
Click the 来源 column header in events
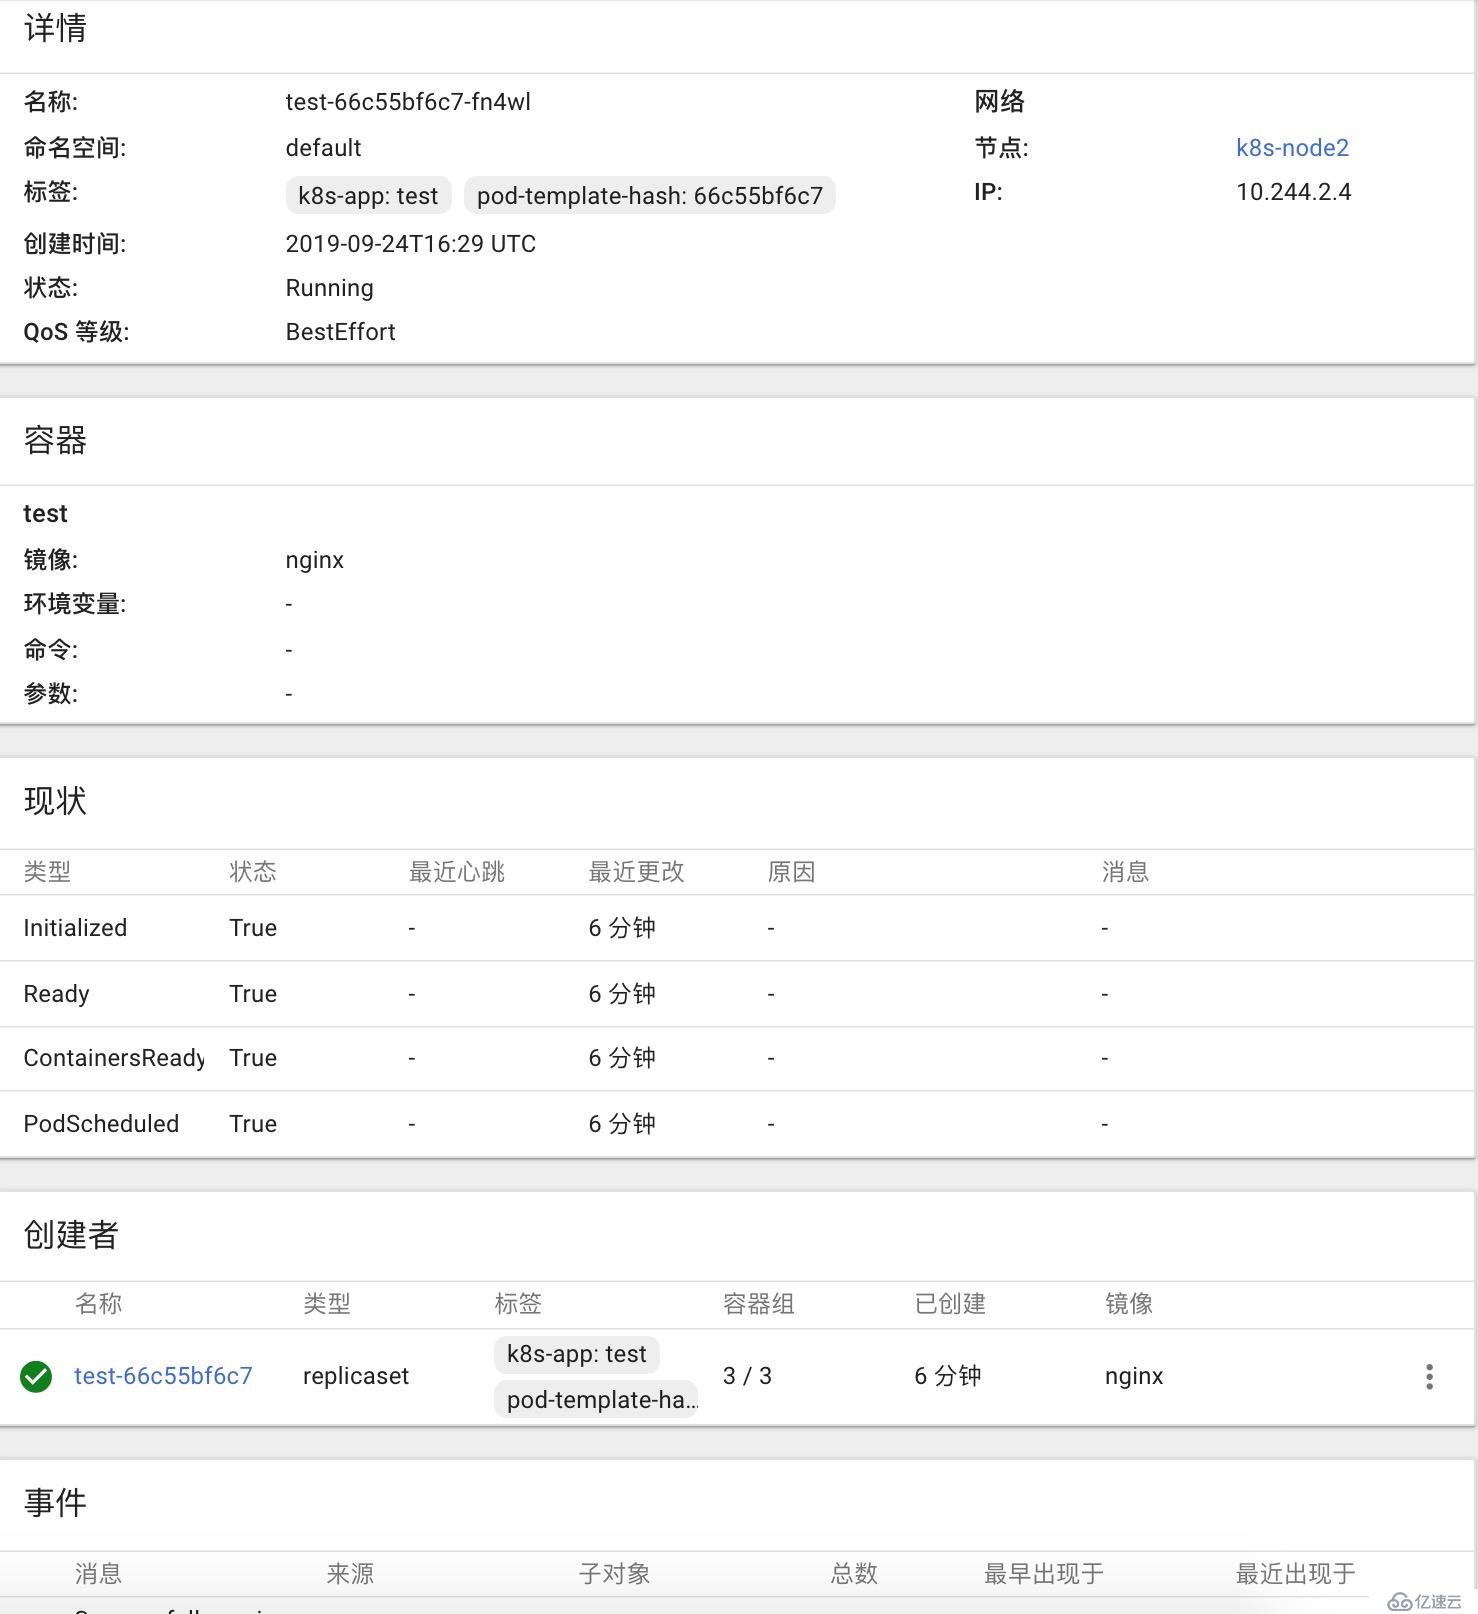coord(350,1574)
